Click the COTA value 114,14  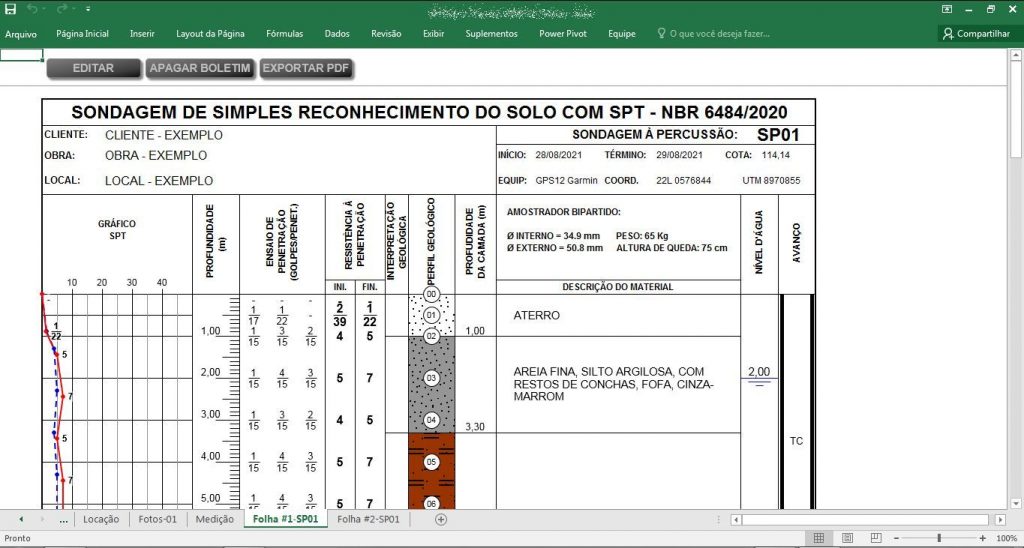[x=776, y=155]
